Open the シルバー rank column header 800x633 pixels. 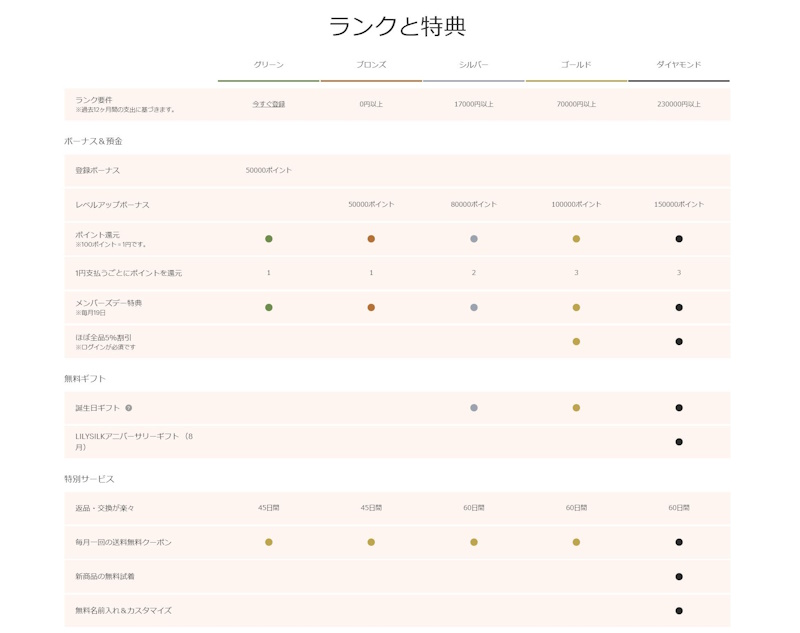tap(474, 65)
